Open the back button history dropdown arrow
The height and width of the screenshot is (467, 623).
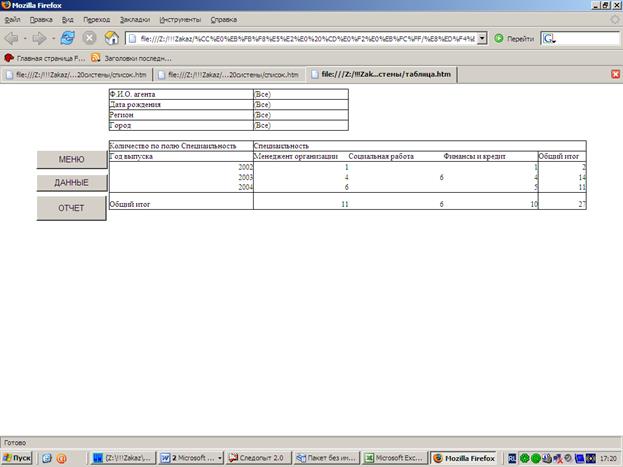click(26, 38)
